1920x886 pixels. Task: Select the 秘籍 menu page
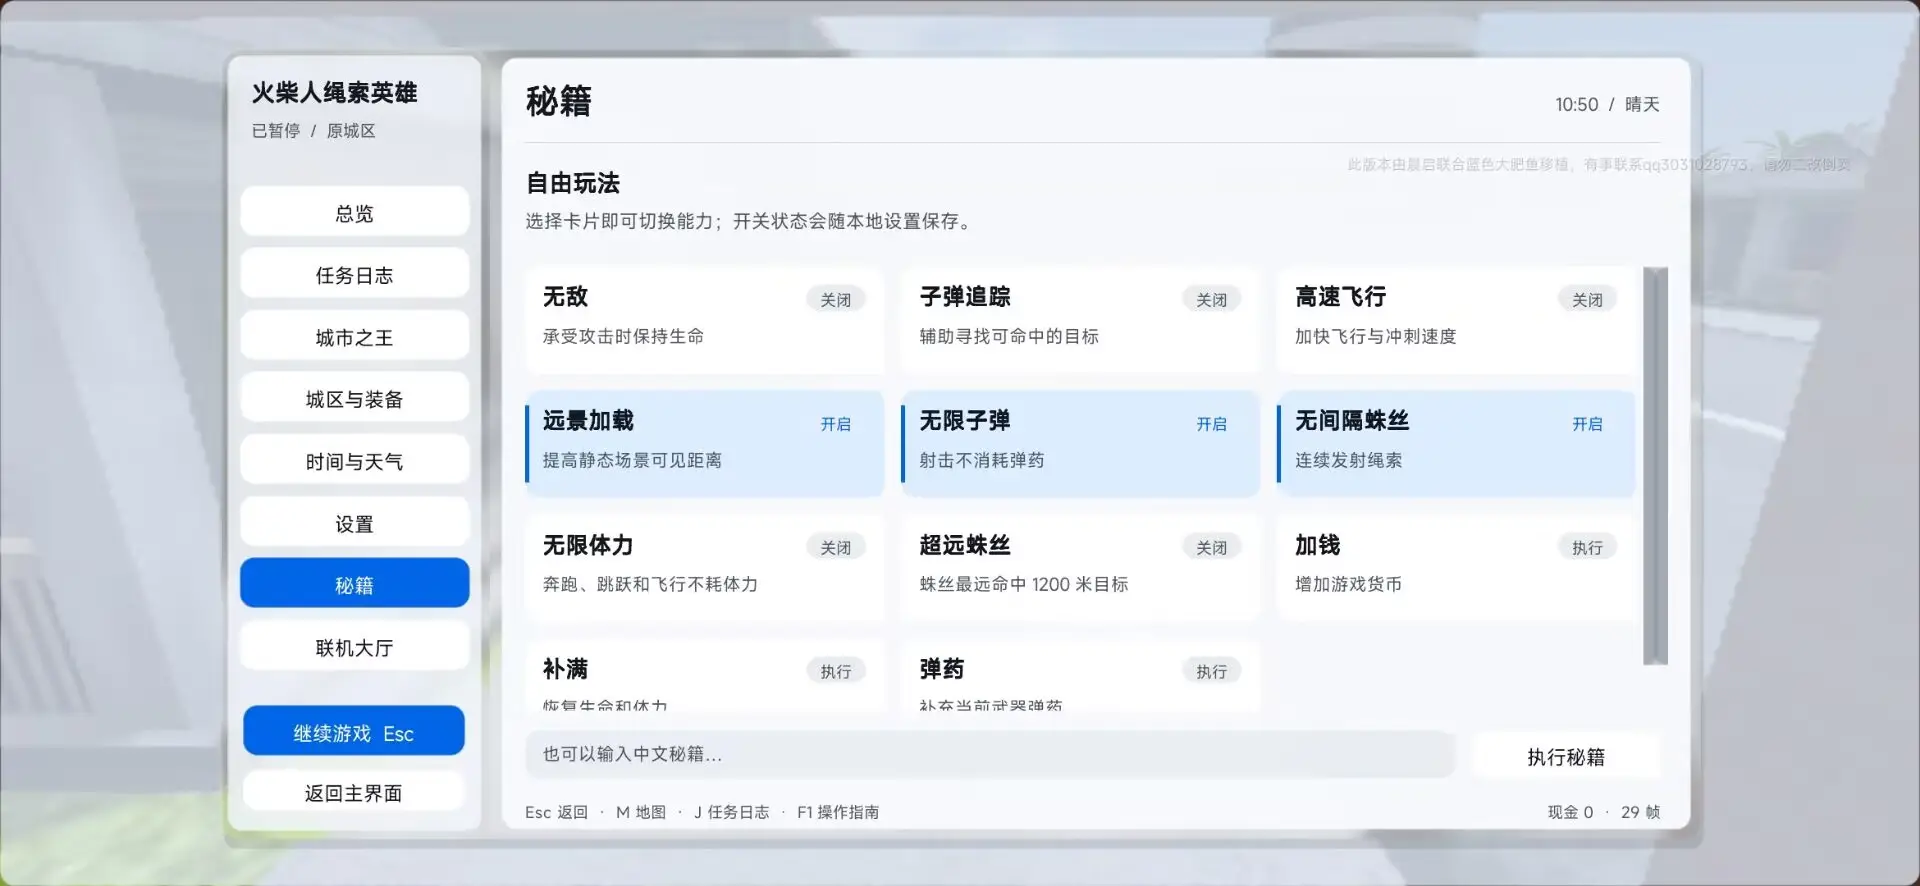[x=354, y=584]
